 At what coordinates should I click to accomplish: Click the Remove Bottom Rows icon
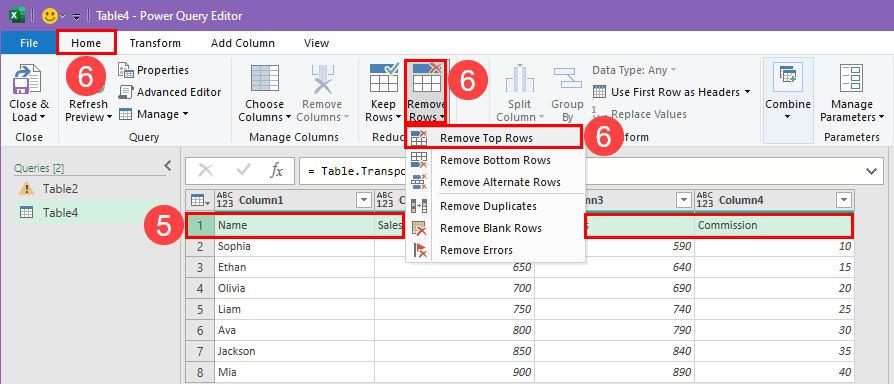[x=419, y=160]
